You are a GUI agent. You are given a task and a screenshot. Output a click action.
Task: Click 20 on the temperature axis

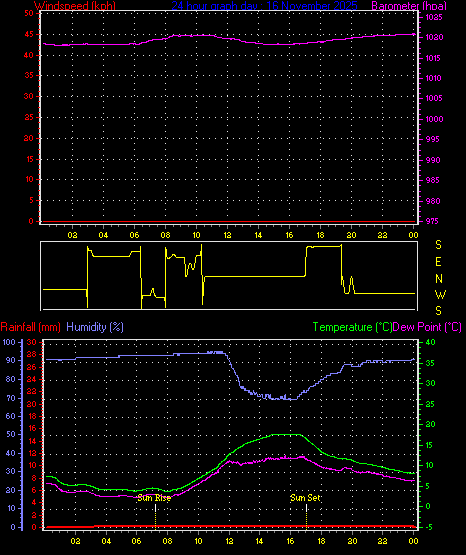click(x=430, y=424)
